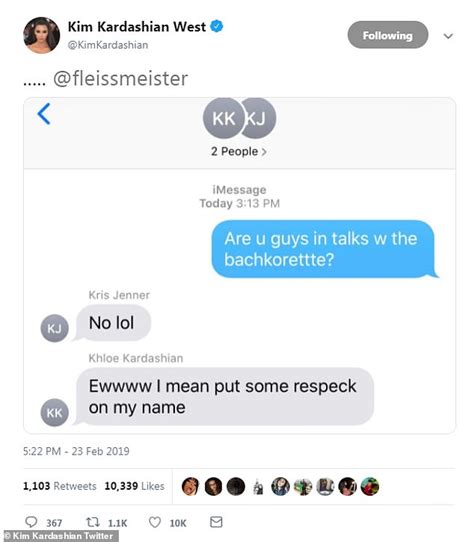Click the reply speech bubble icon
Viewport: 474px width, 542px height.
tap(31, 522)
